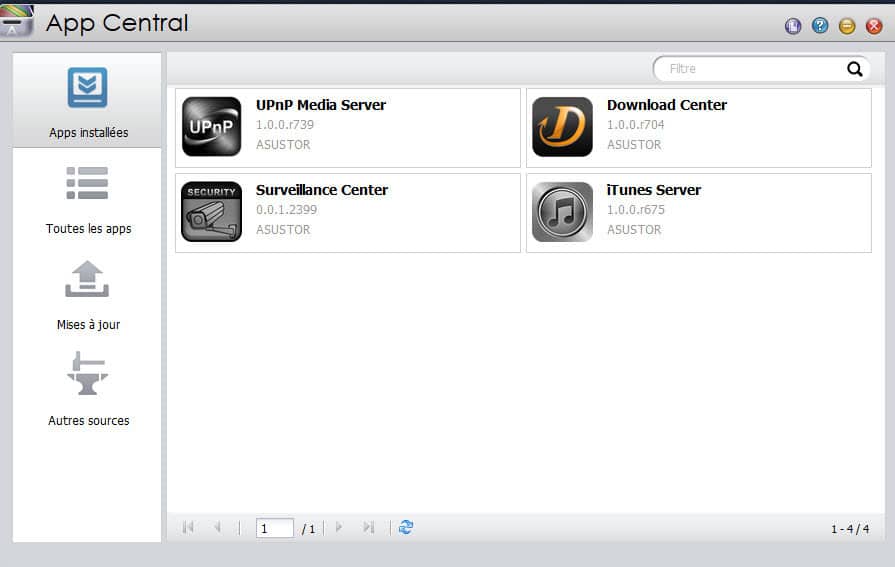Select version text 1.0.0.r704

coord(635,124)
